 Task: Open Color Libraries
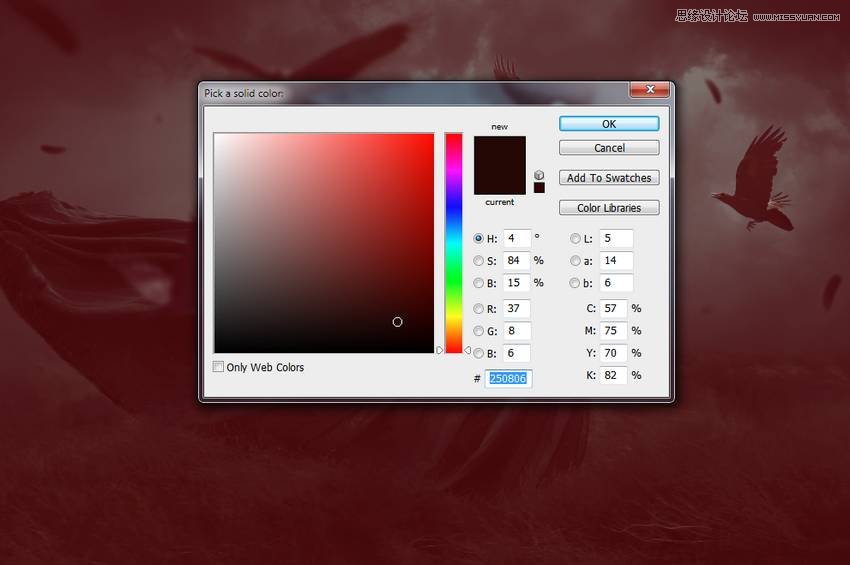[609, 208]
